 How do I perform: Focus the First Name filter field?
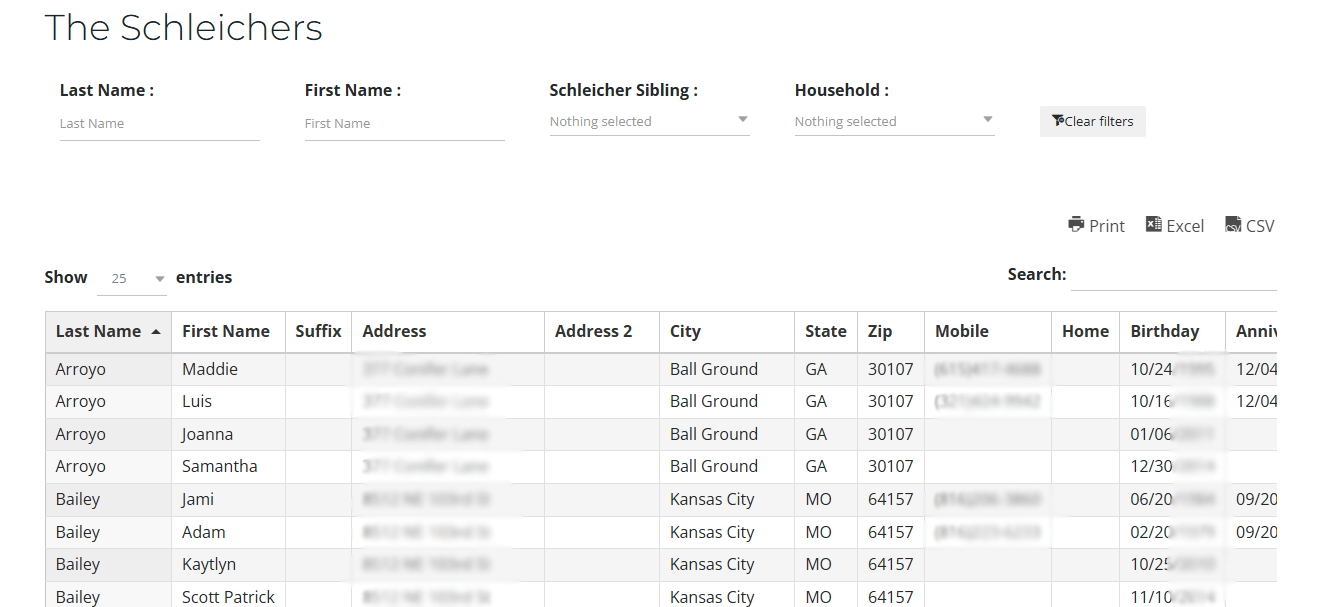point(404,124)
